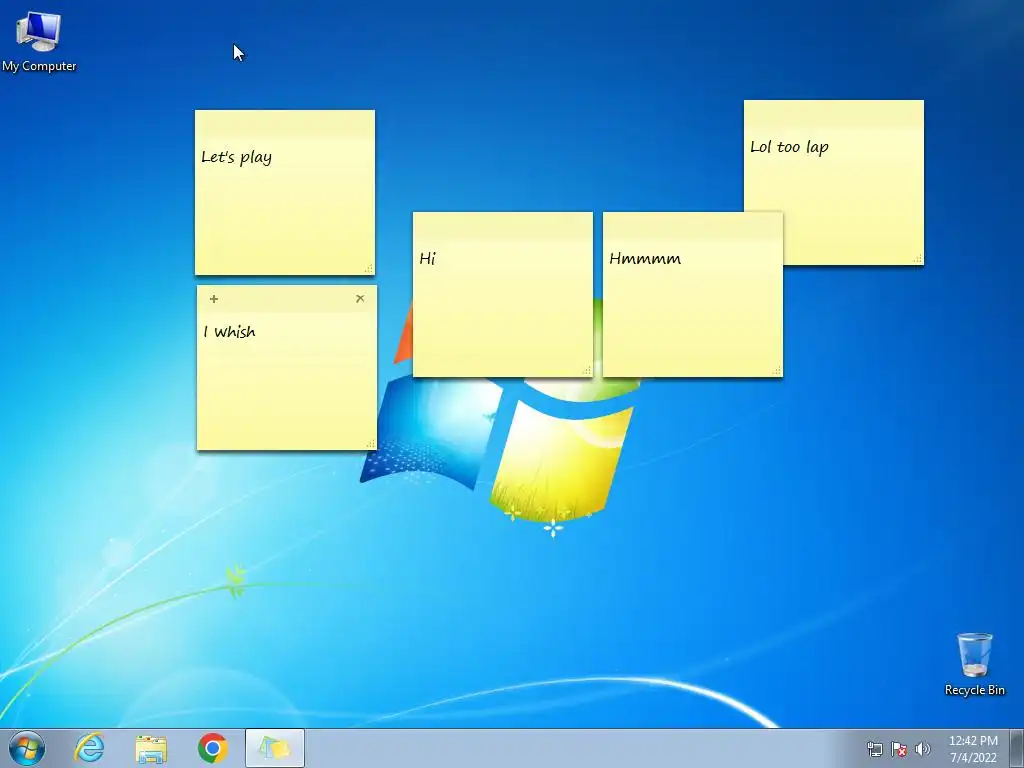Click the 'Hmmmm' note text

click(645, 259)
